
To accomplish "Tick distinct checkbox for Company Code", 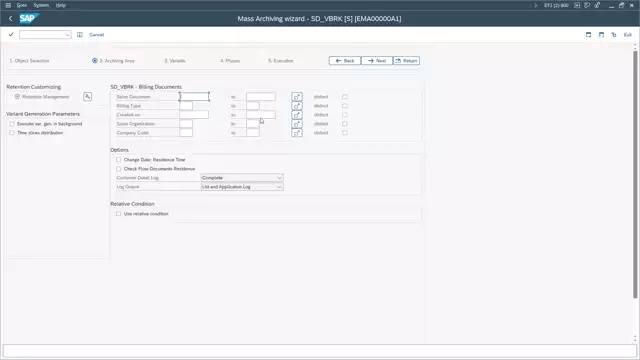I will (x=345, y=133).
